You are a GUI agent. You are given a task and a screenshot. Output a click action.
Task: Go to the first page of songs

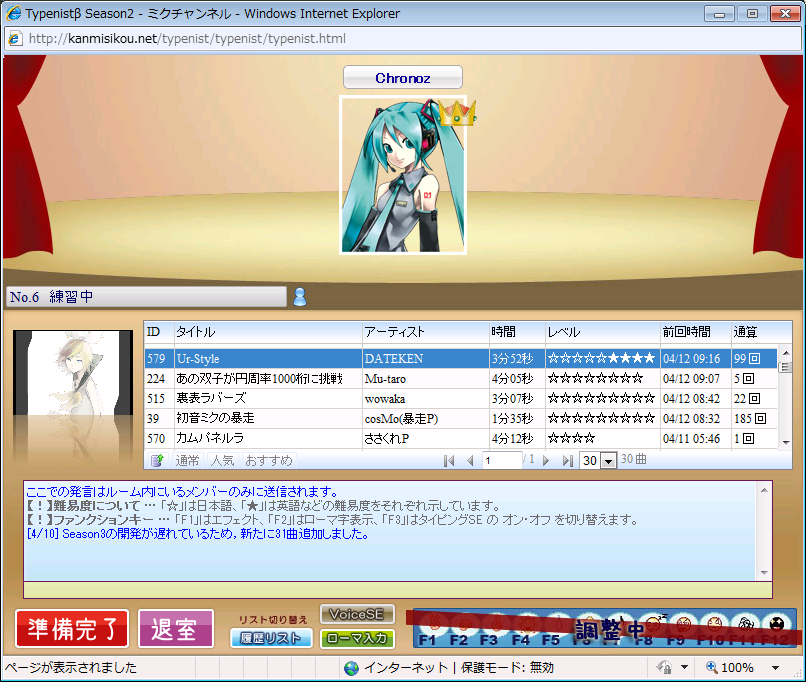(x=449, y=460)
